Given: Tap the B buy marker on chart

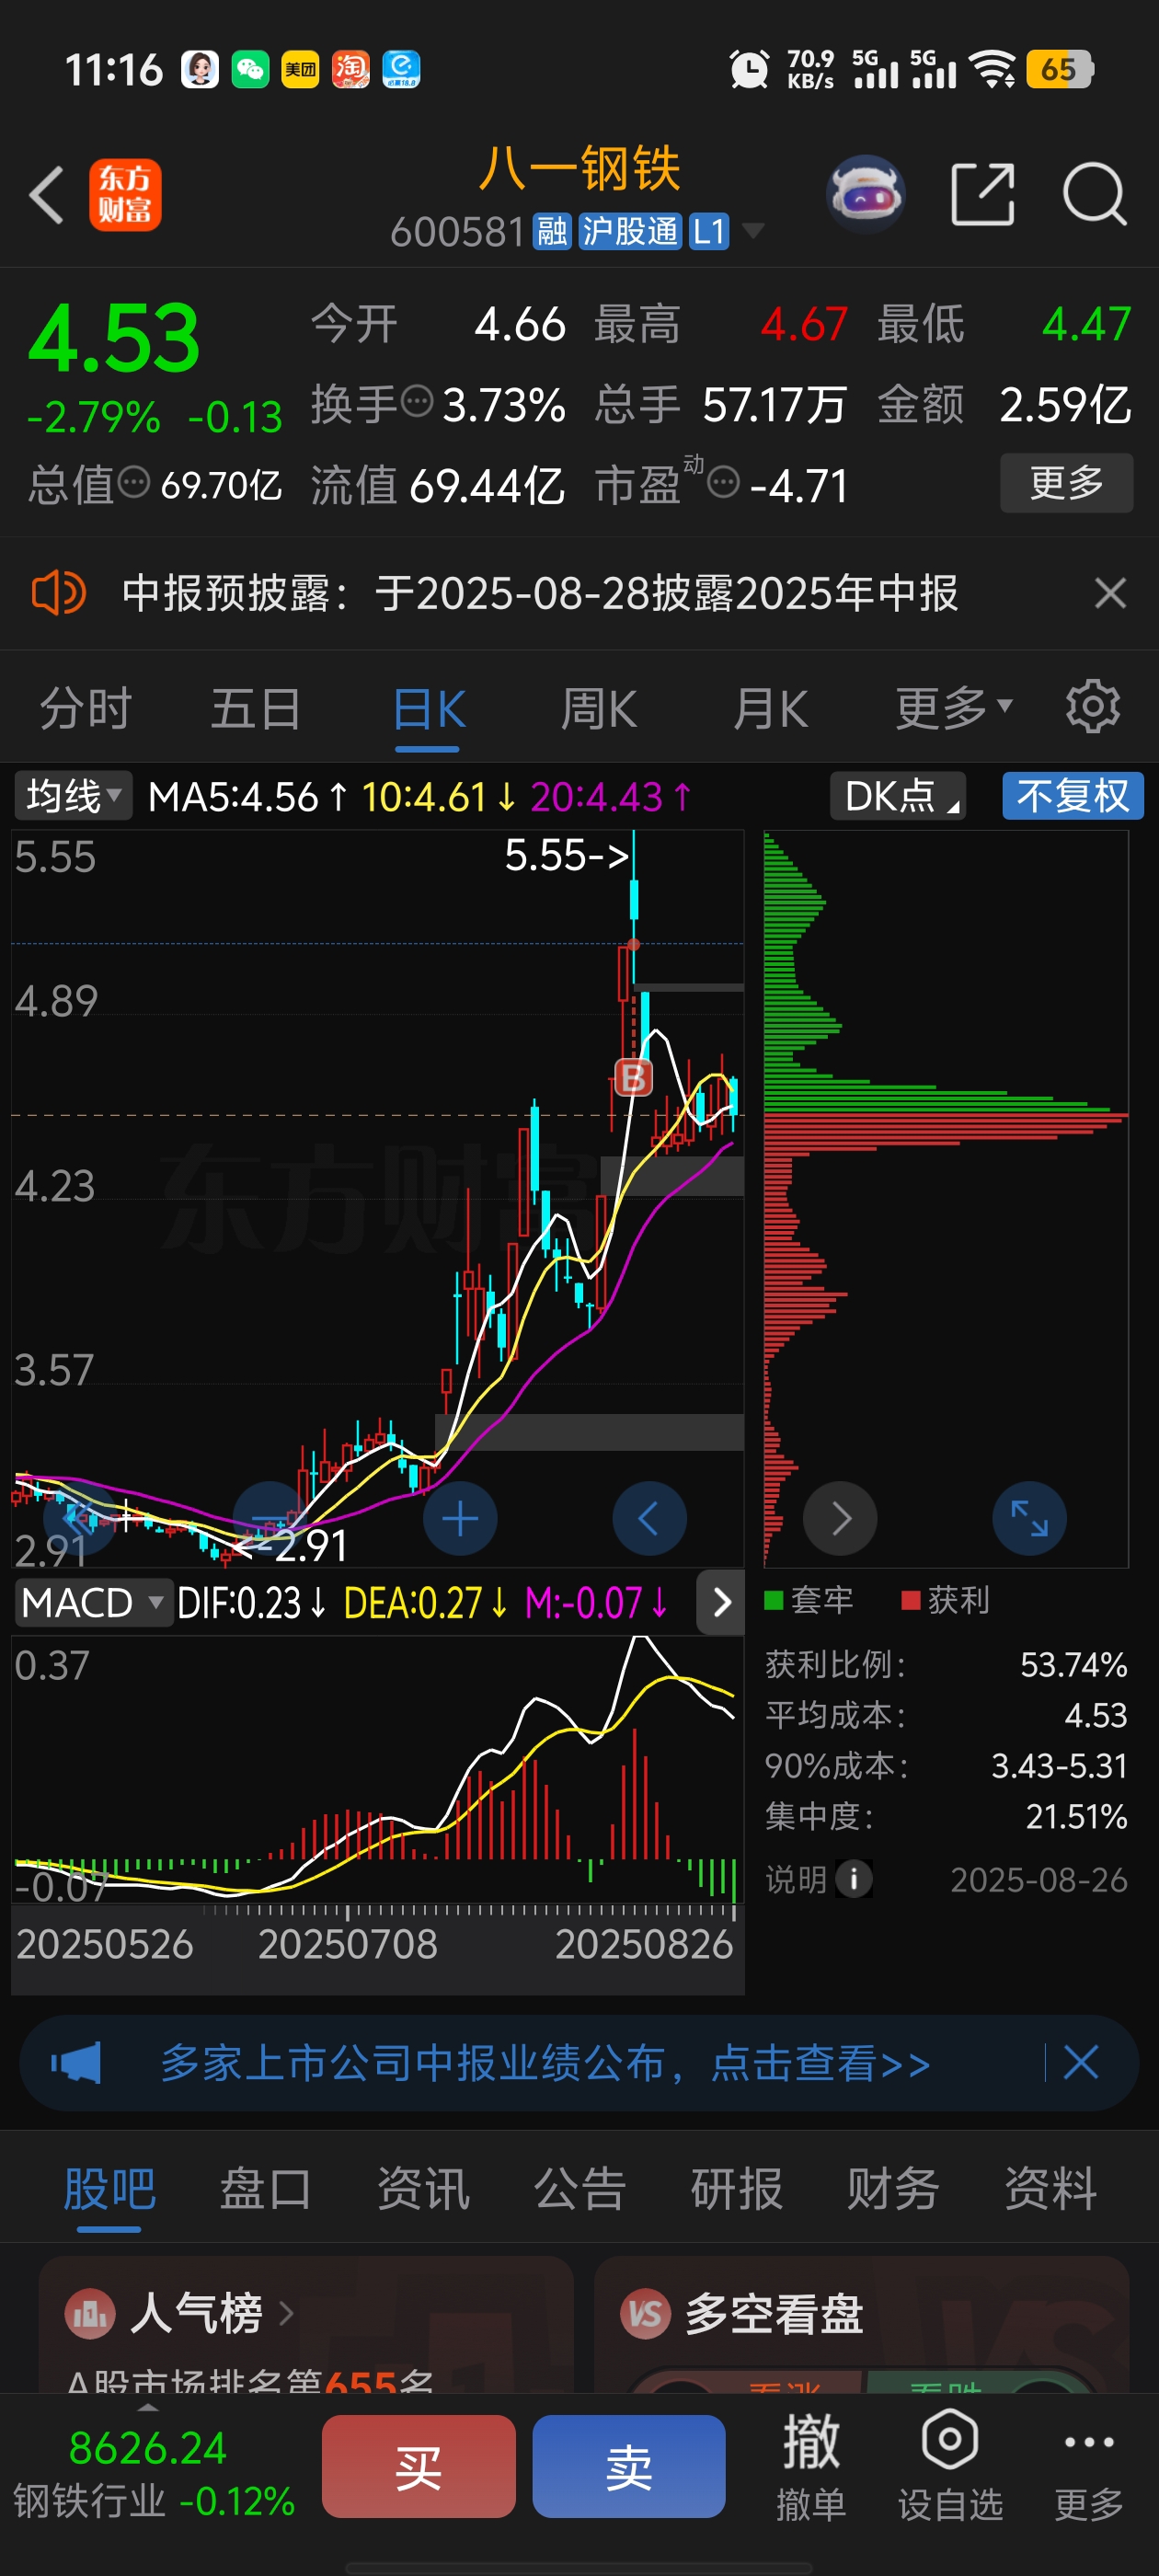Looking at the screenshot, I should coord(633,1078).
